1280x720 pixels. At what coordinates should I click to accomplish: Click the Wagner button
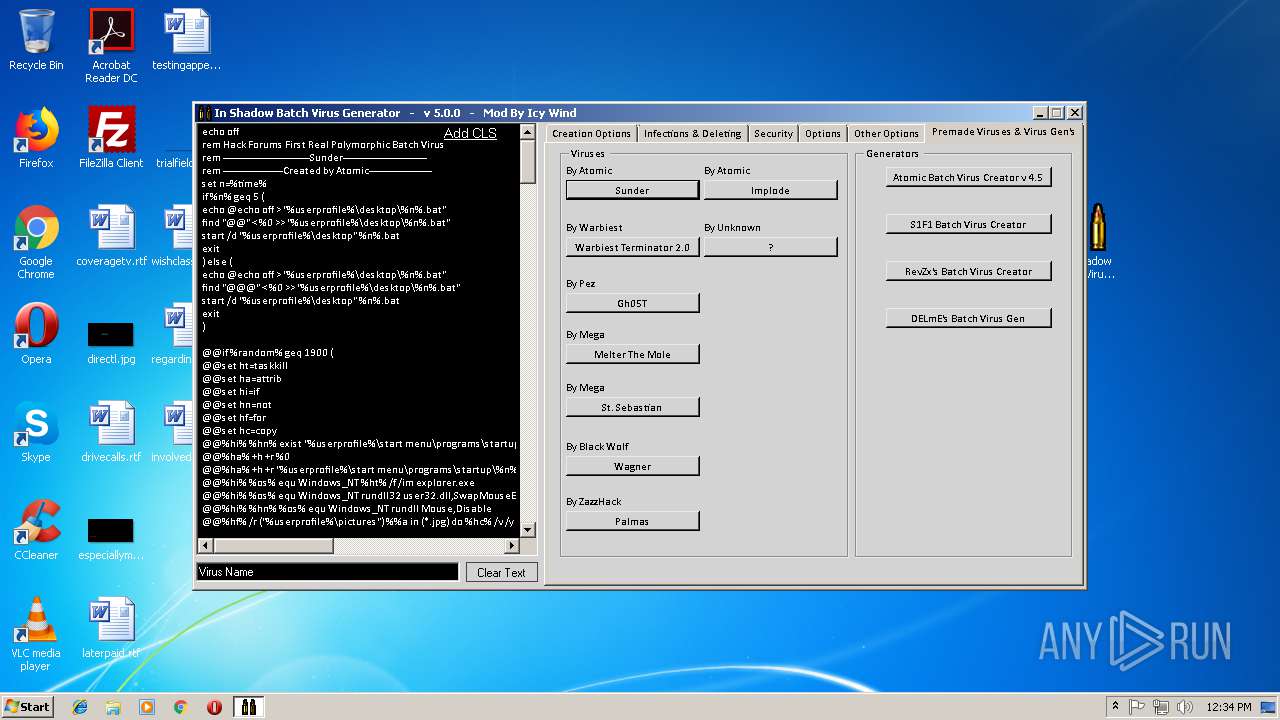632,466
